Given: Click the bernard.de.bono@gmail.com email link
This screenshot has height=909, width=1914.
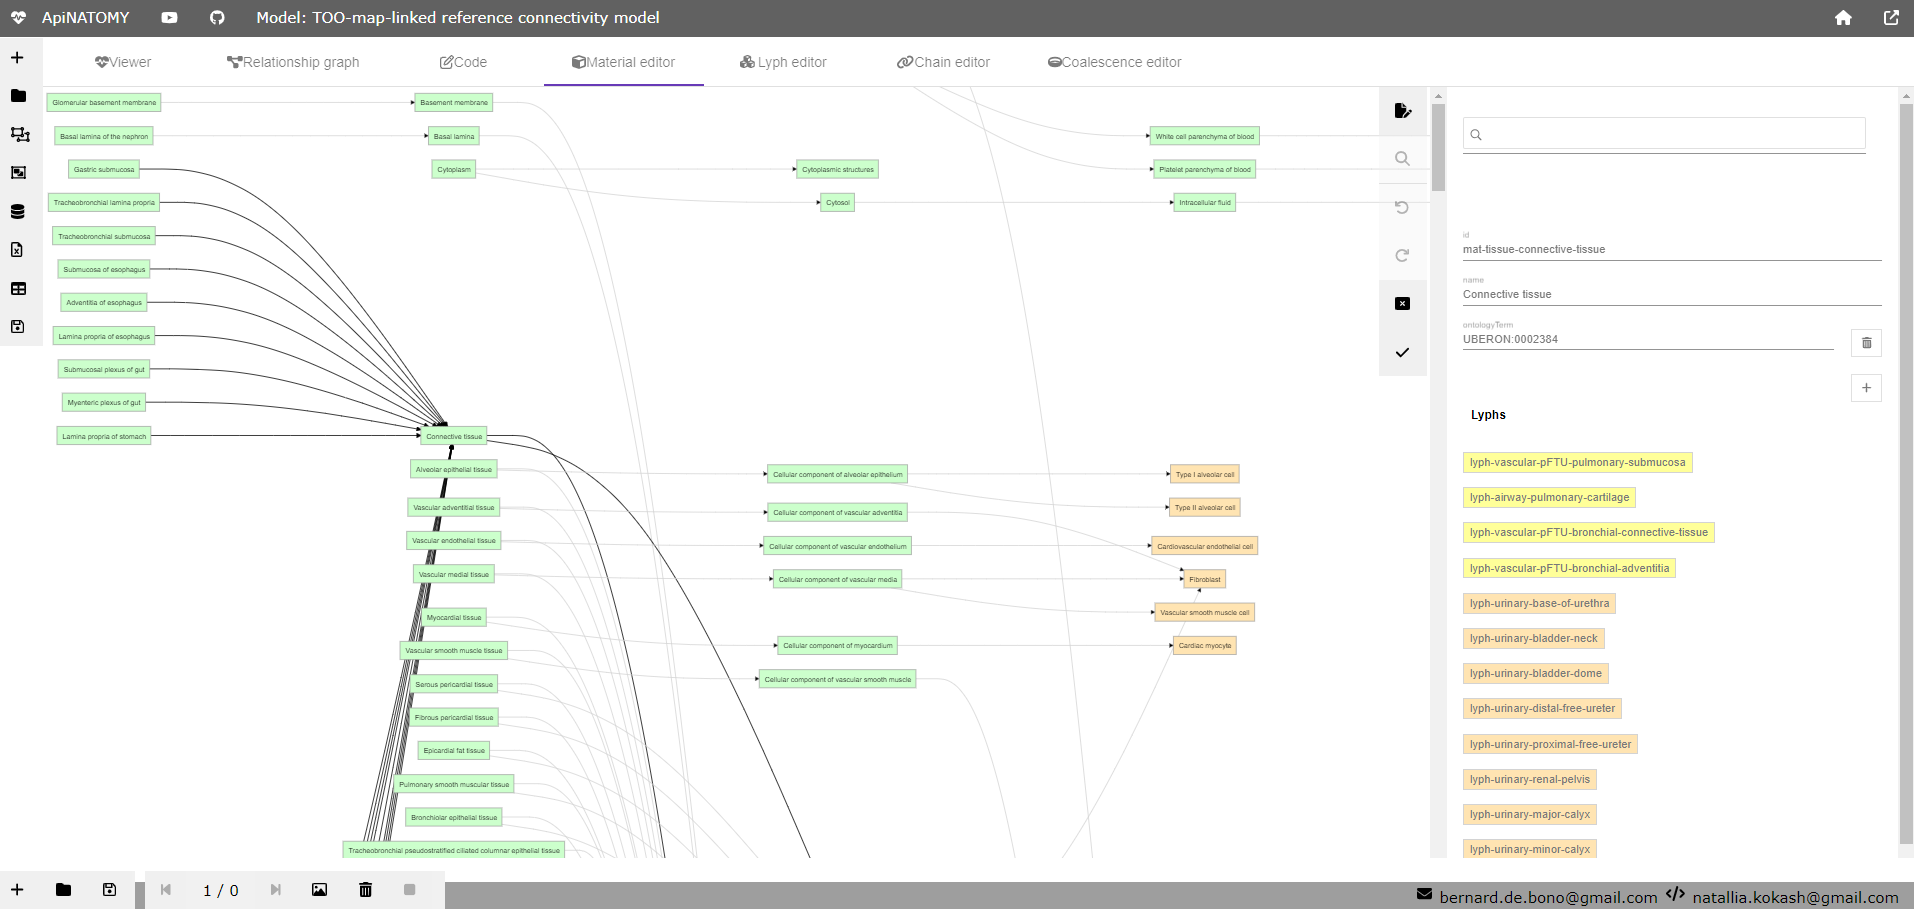Looking at the screenshot, I should point(1547,897).
